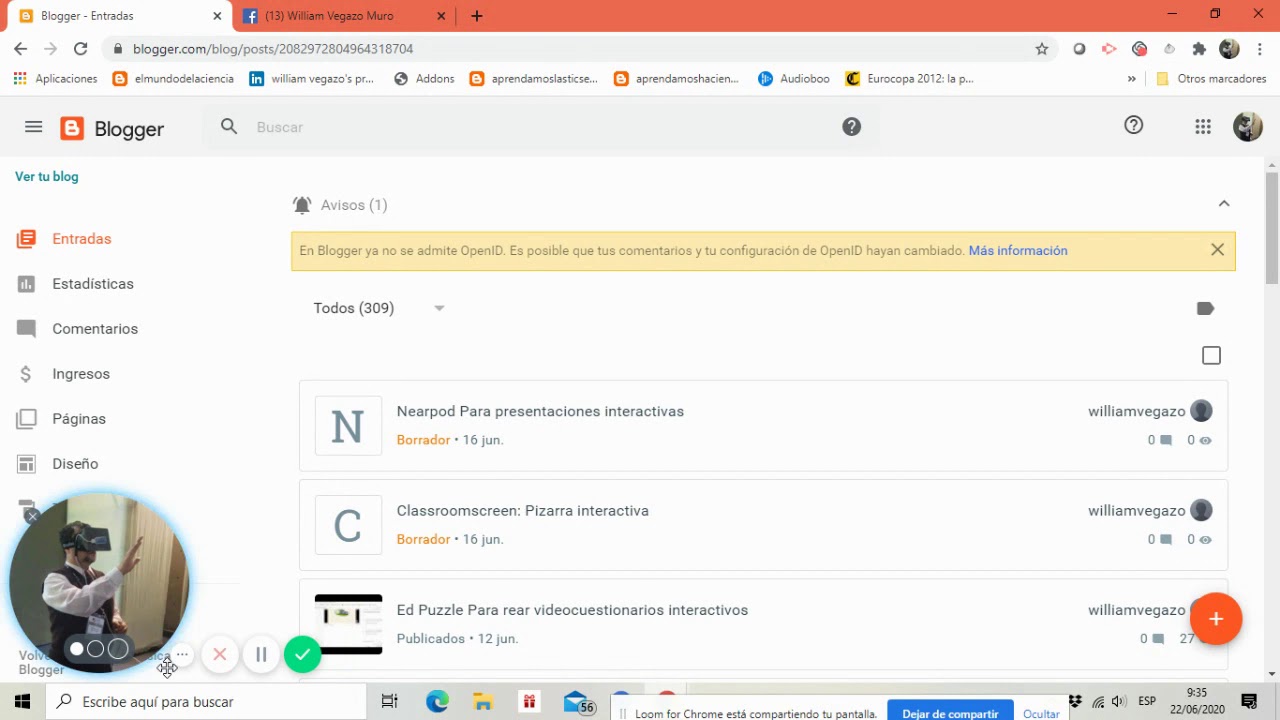Screen dimensions: 1280x720
Task: Tick the select-all posts checkbox
Action: coord(1211,355)
